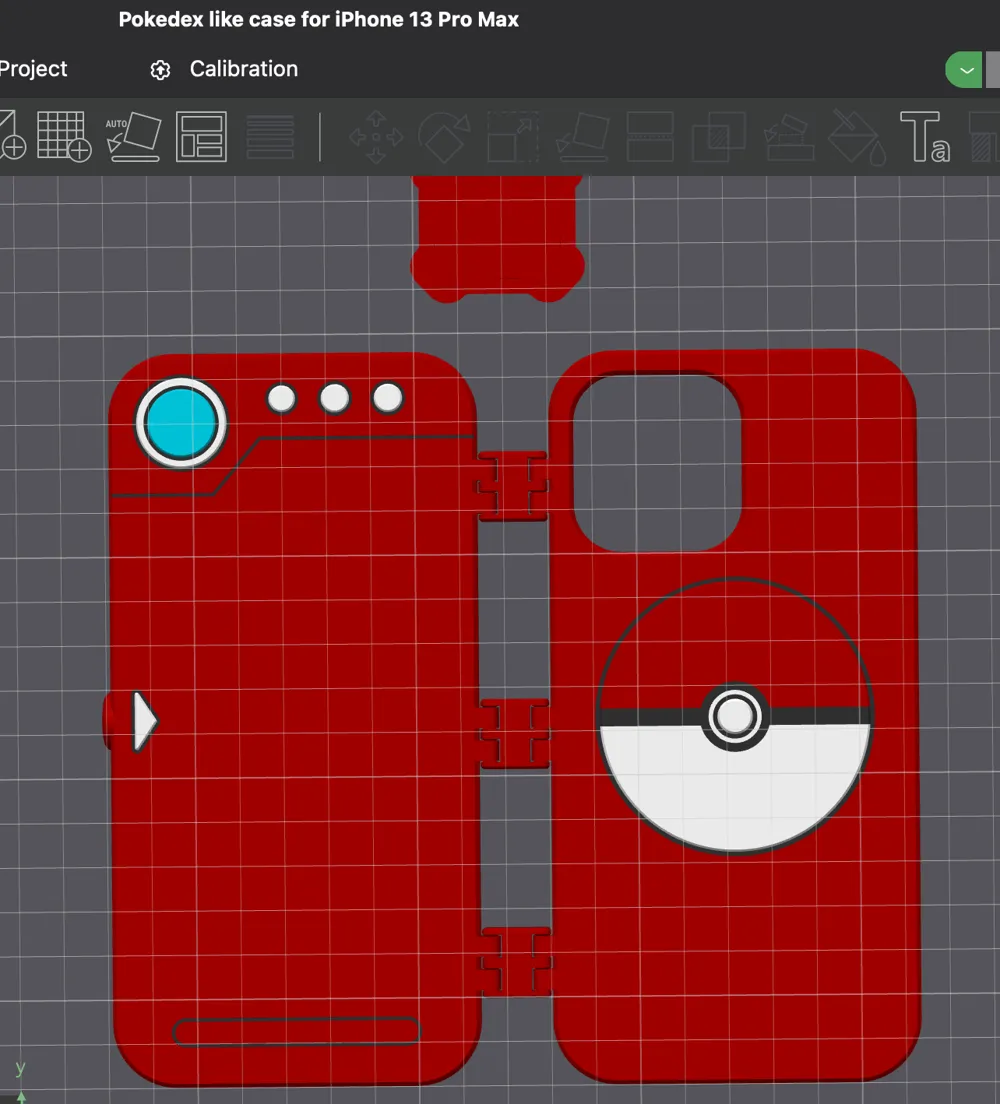The image size is (1000, 1104).
Task: Expand the green dropdown chevron button
Action: tap(964, 70)
